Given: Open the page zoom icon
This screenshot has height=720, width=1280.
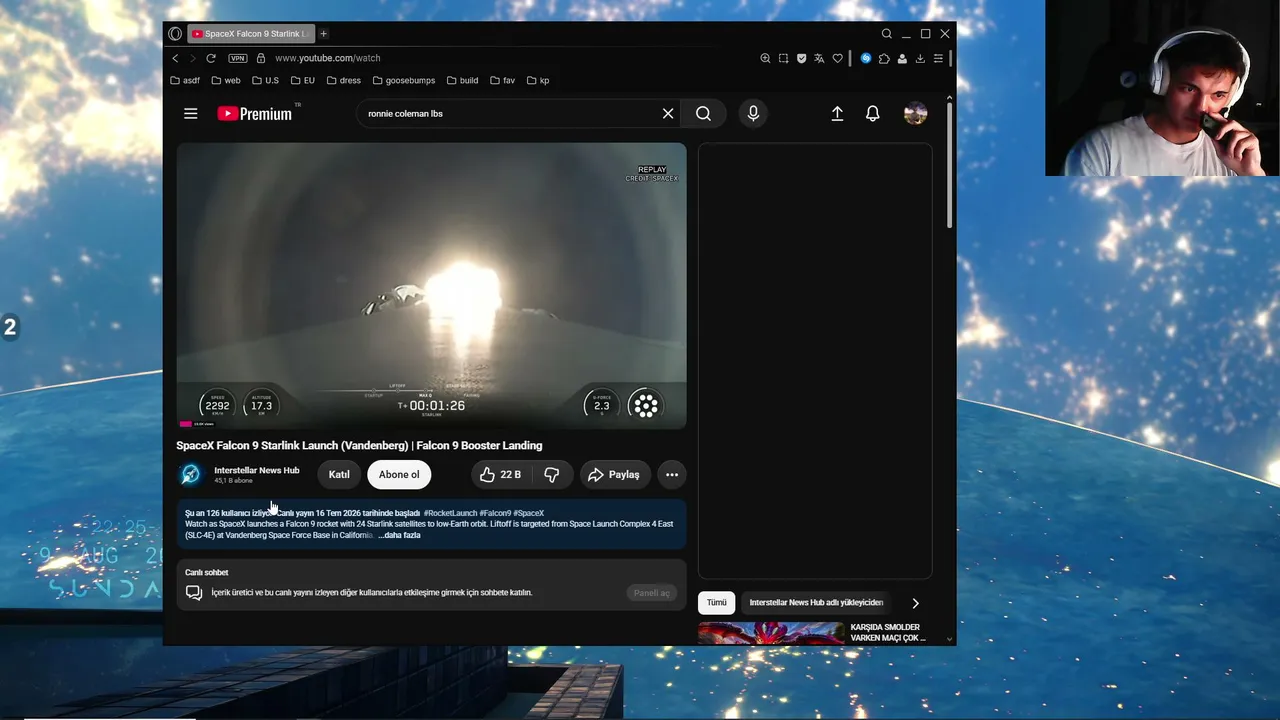Looking at the screenshot, I should [765, 59].
